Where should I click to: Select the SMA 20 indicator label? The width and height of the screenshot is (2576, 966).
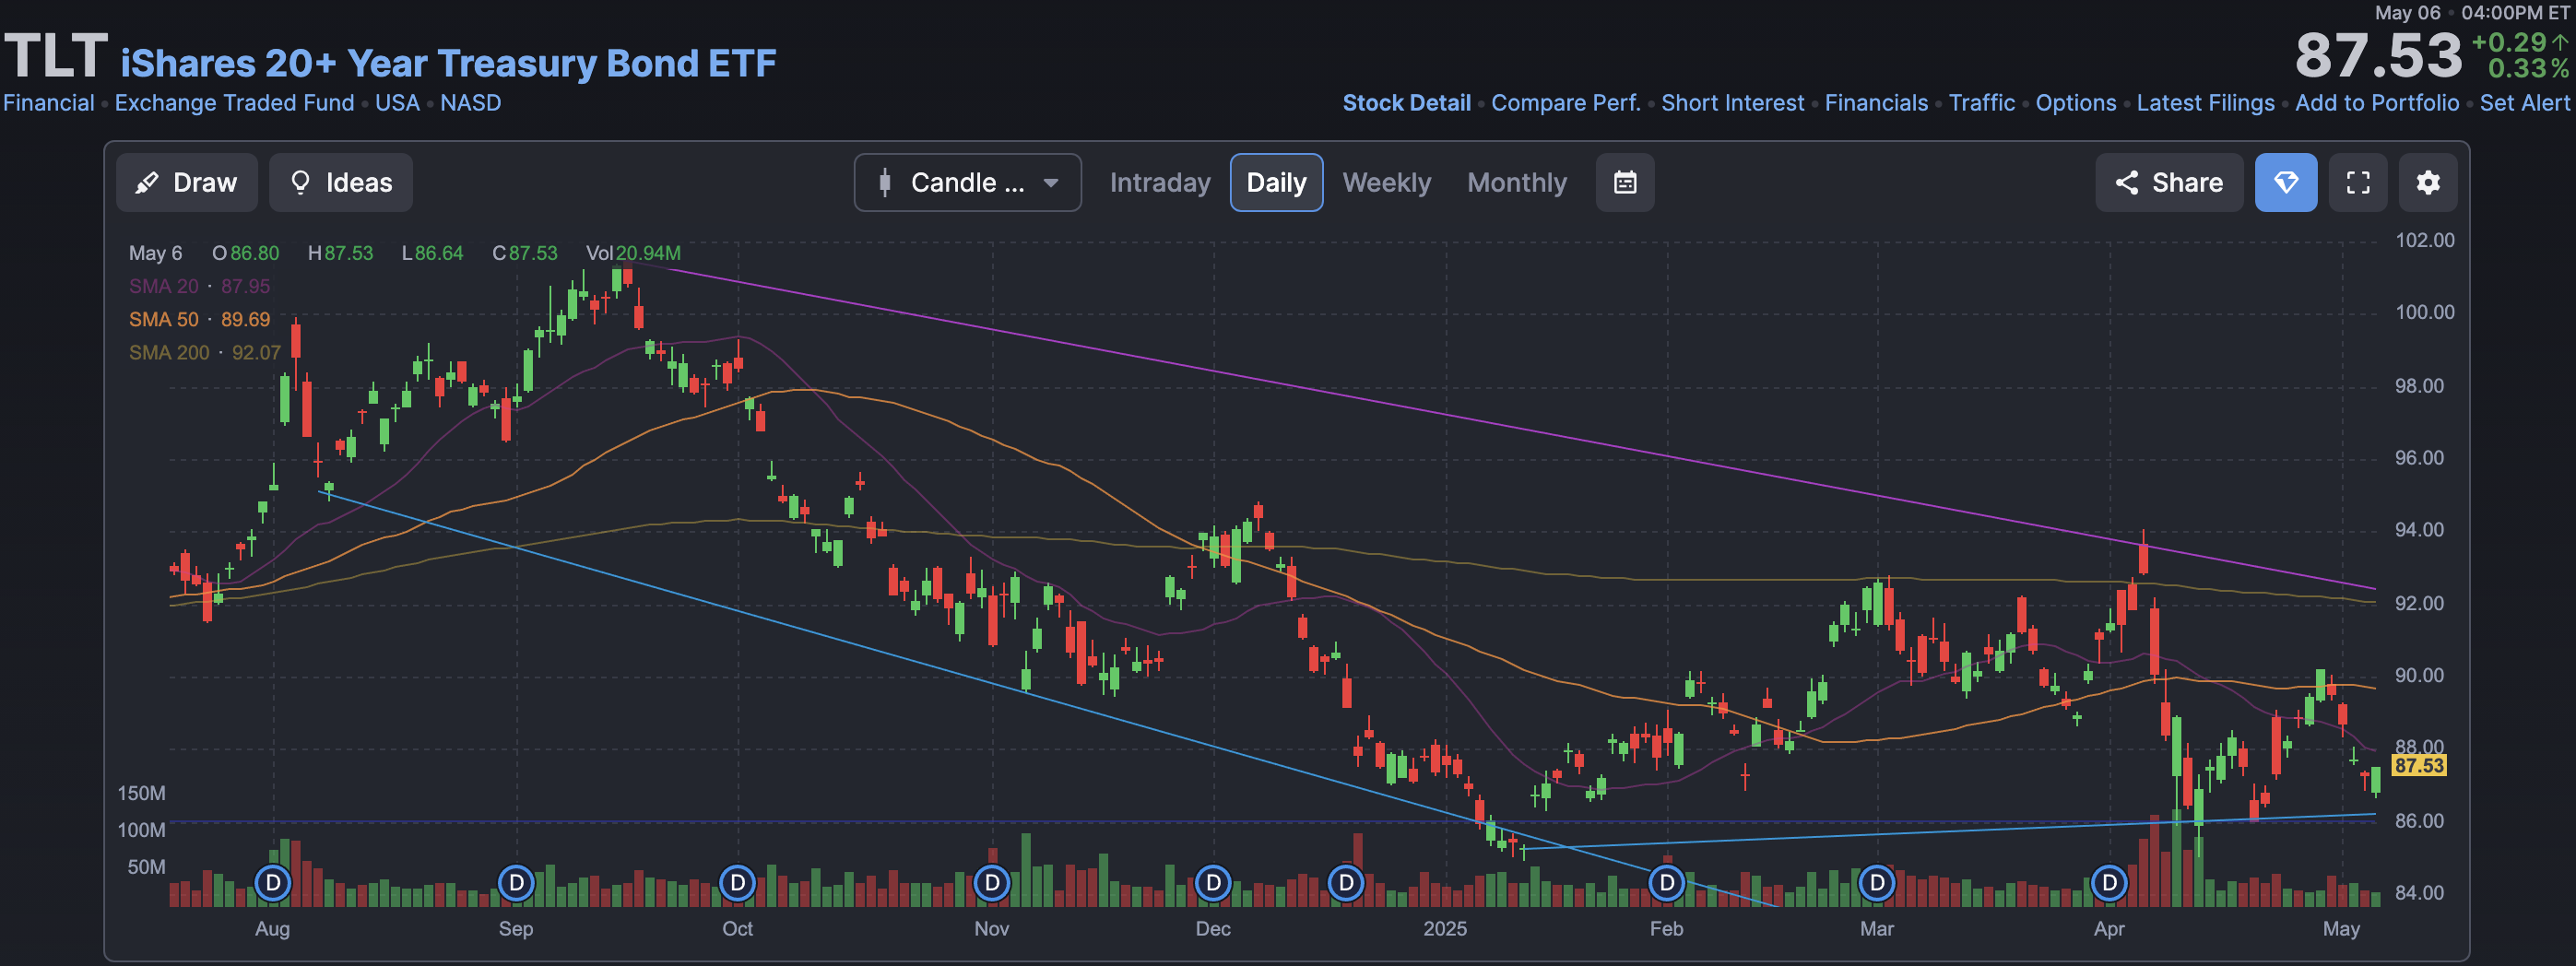(199, 286)
